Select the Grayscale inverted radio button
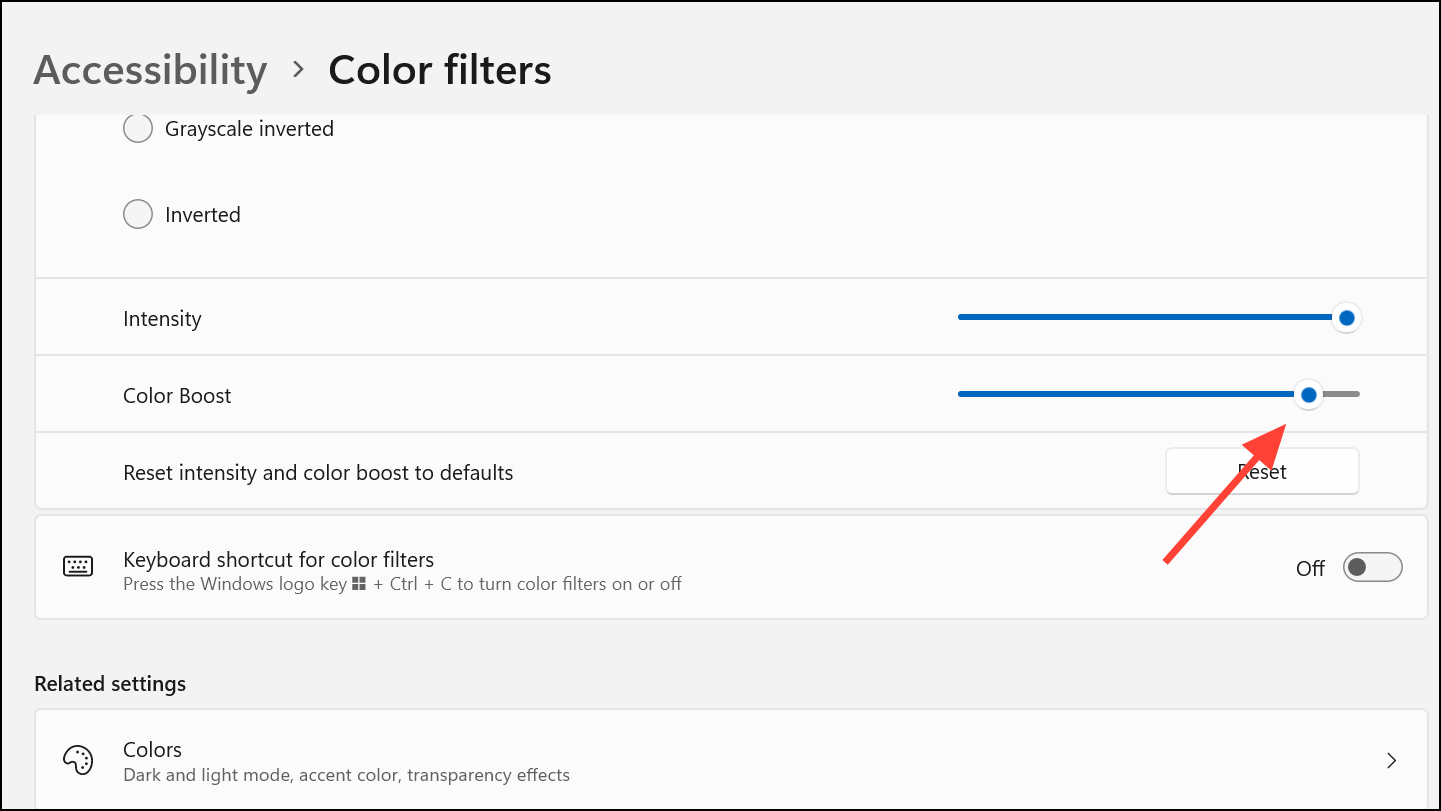The image size is (1441, 811). 138,128
